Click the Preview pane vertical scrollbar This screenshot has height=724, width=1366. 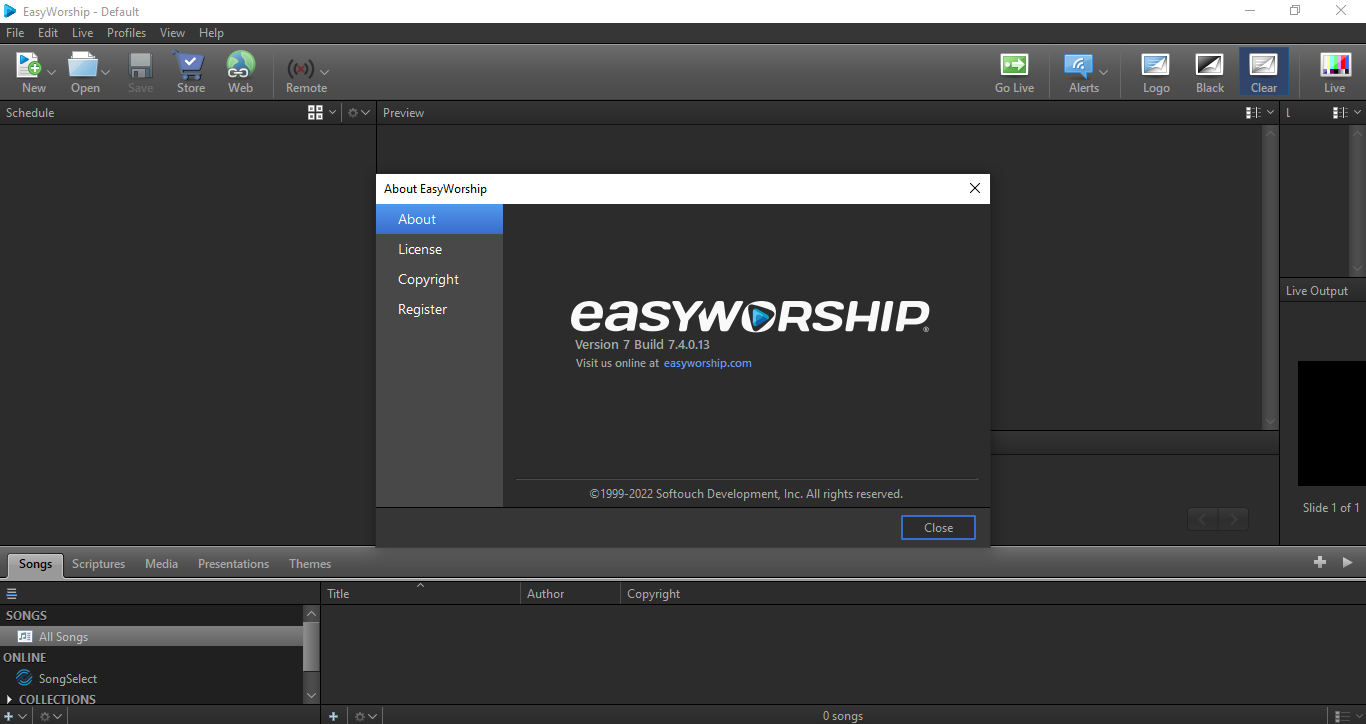(x=1270, y=278)
